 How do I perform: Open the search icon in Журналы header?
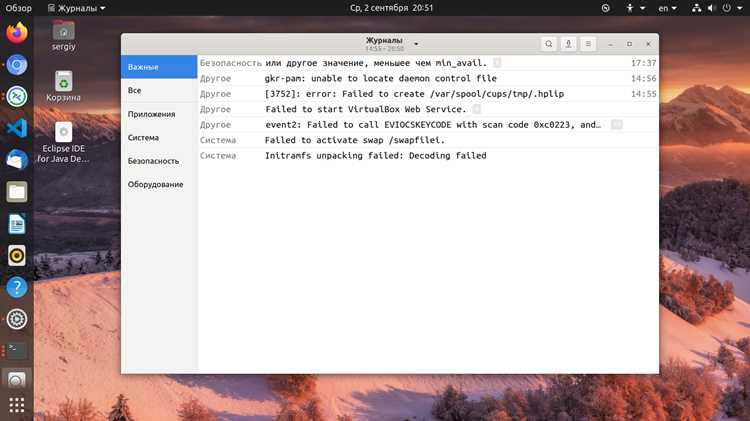(549, 44)
